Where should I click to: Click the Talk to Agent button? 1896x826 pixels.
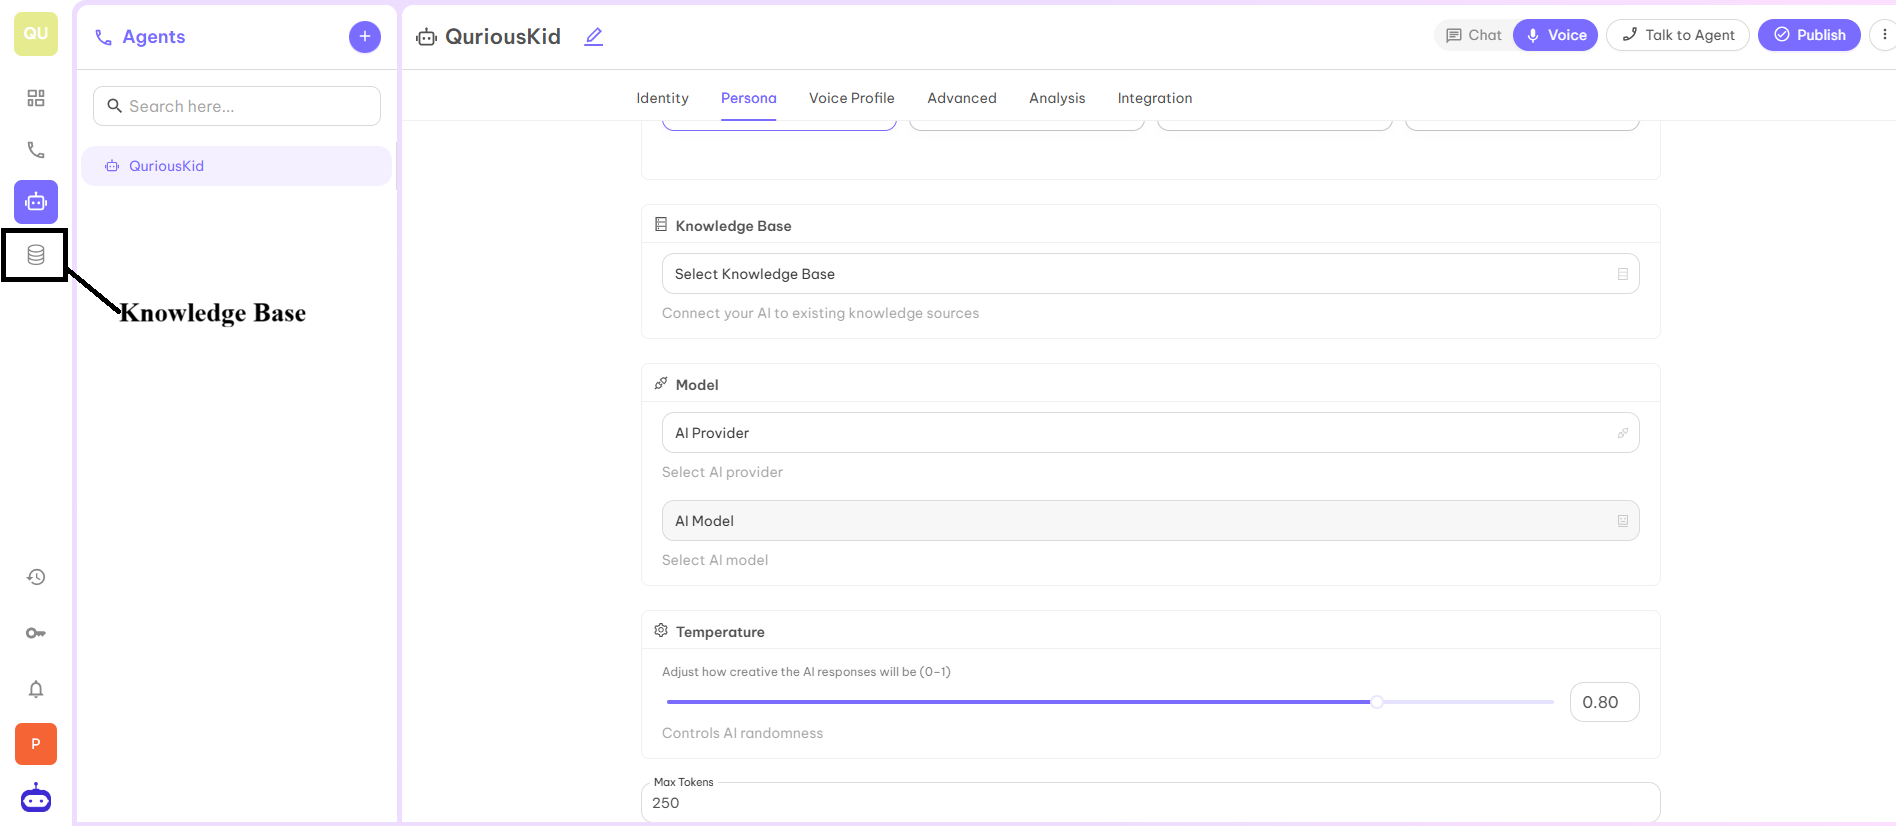coord(1678,35)
